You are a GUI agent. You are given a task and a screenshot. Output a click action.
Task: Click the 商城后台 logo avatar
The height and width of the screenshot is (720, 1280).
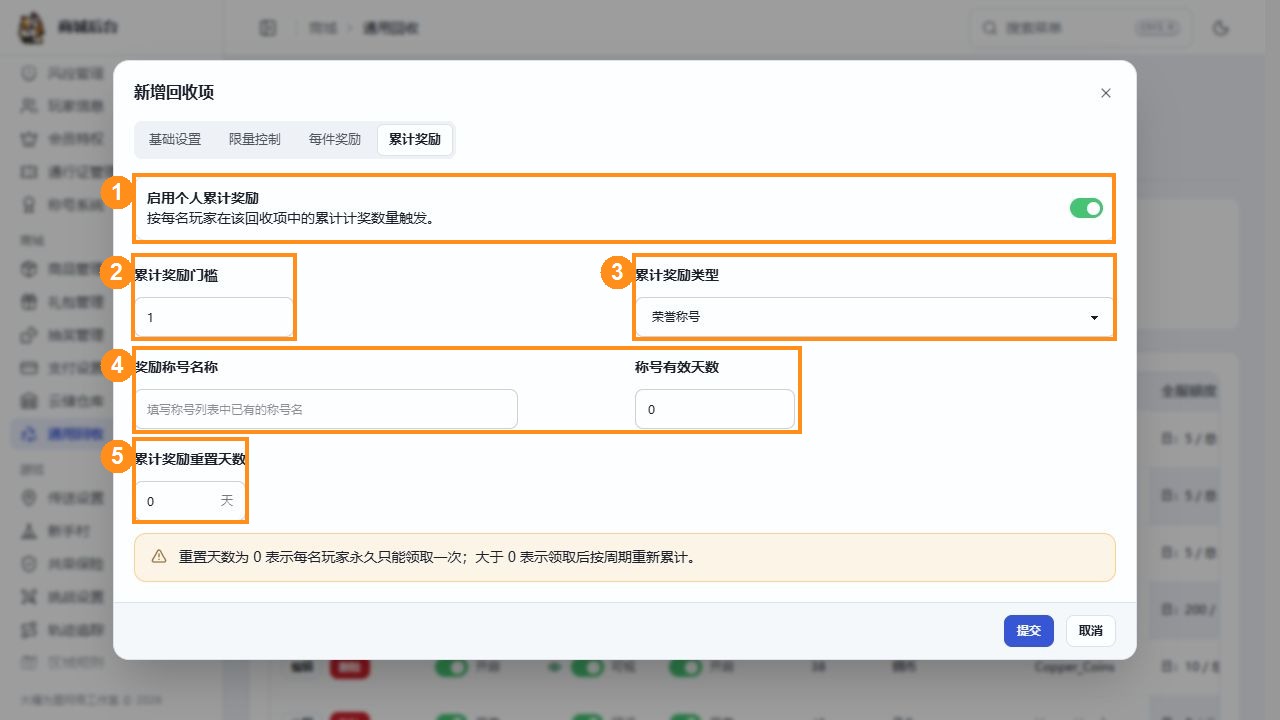tap(33, 27)
